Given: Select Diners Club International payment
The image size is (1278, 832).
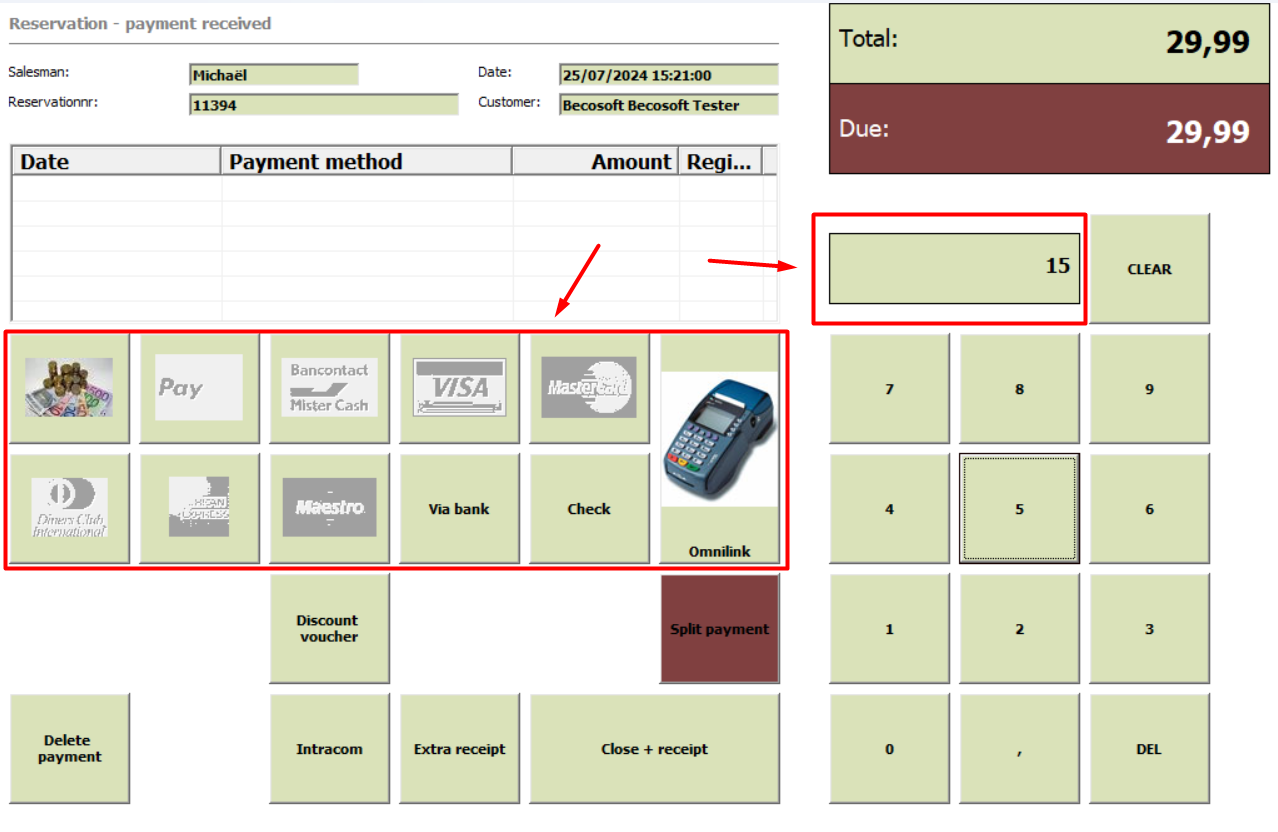Looking at the screenshot, I should click(x=70, y=508).
